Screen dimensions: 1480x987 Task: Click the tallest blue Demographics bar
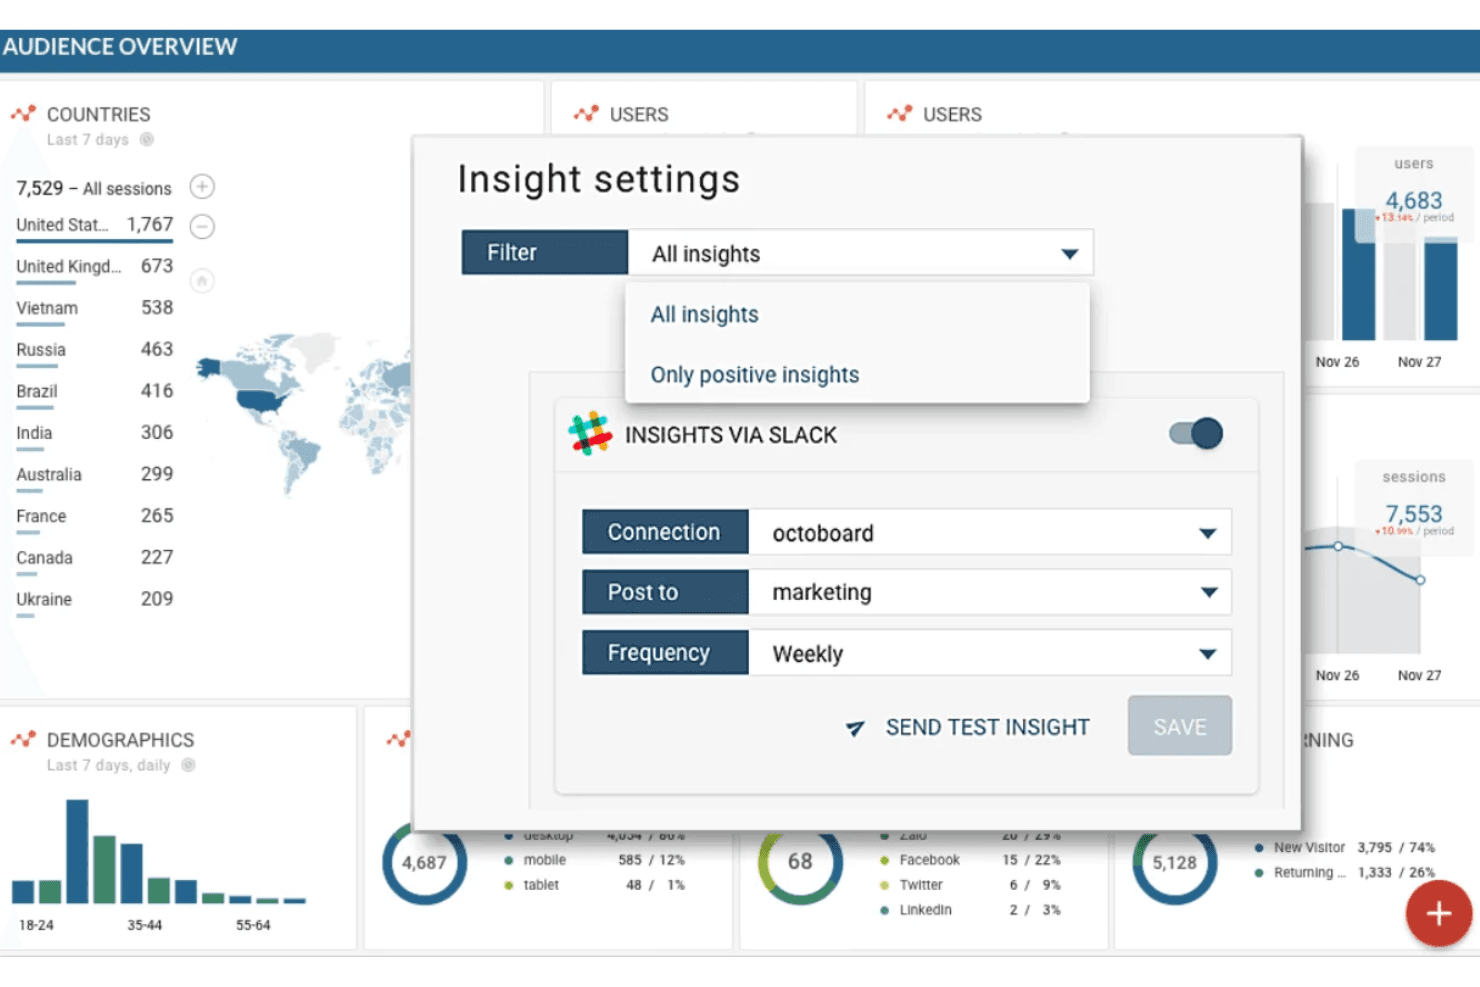[77, 851]
